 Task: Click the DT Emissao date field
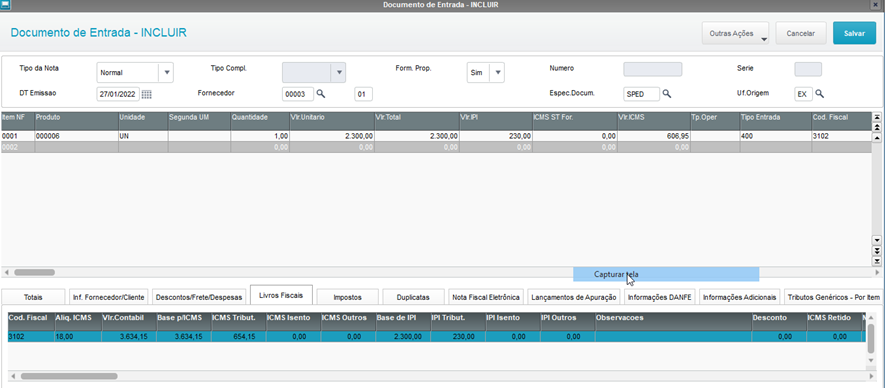(x=118, y=94)
